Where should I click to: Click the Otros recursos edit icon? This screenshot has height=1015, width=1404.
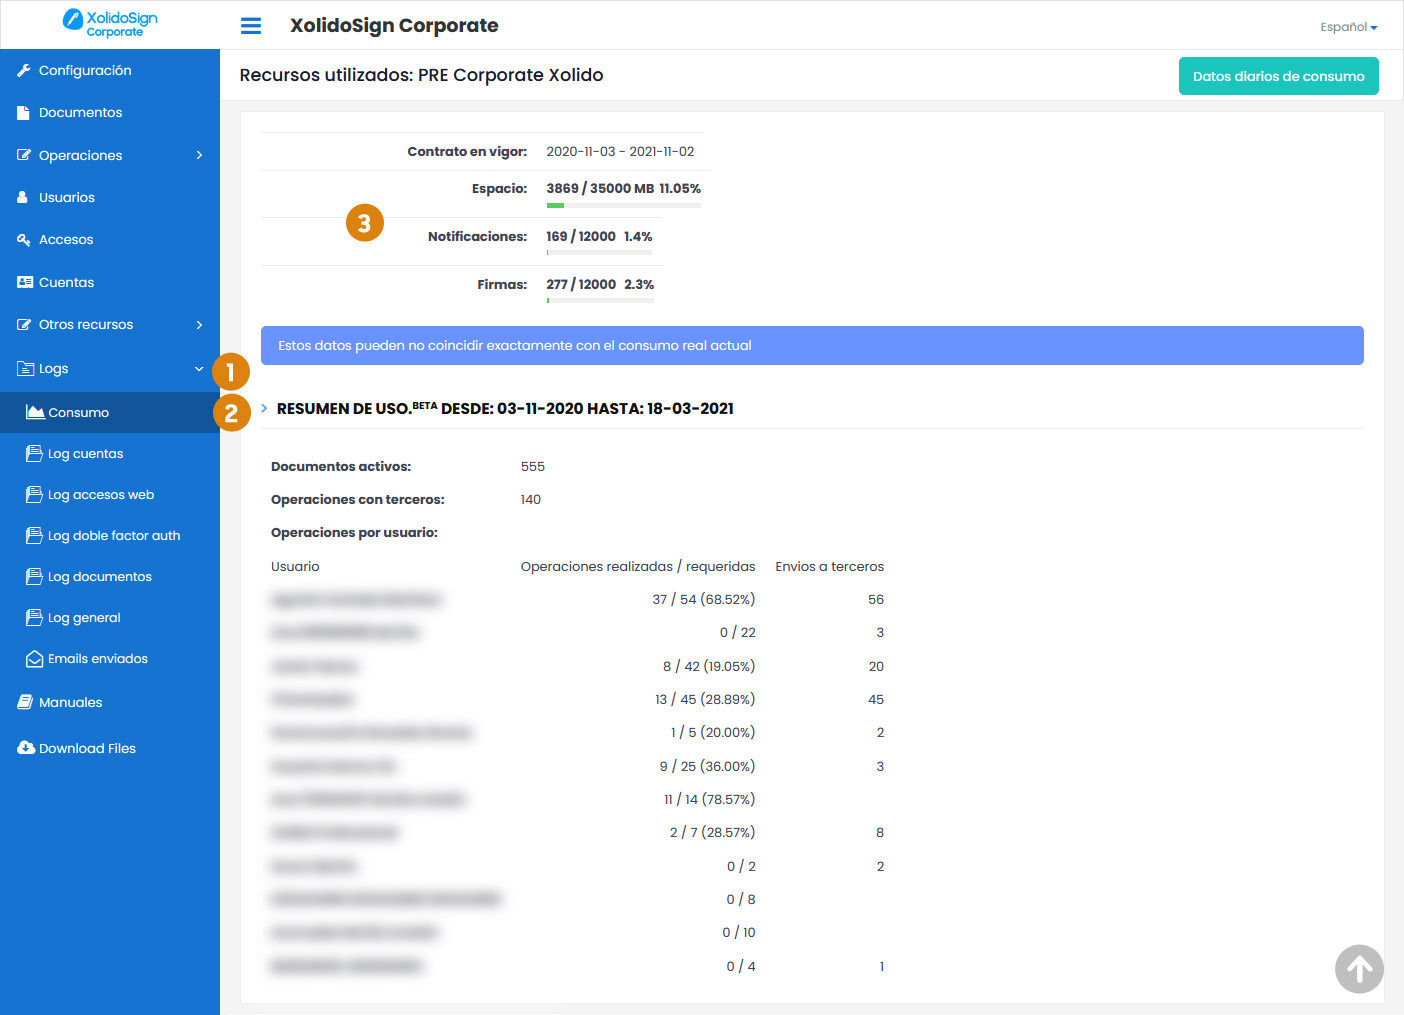tap(24, 325)
